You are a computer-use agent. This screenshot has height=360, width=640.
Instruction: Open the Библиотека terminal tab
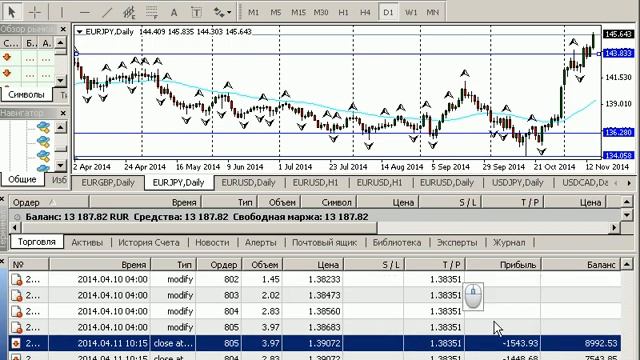click(x=397, y=242)
